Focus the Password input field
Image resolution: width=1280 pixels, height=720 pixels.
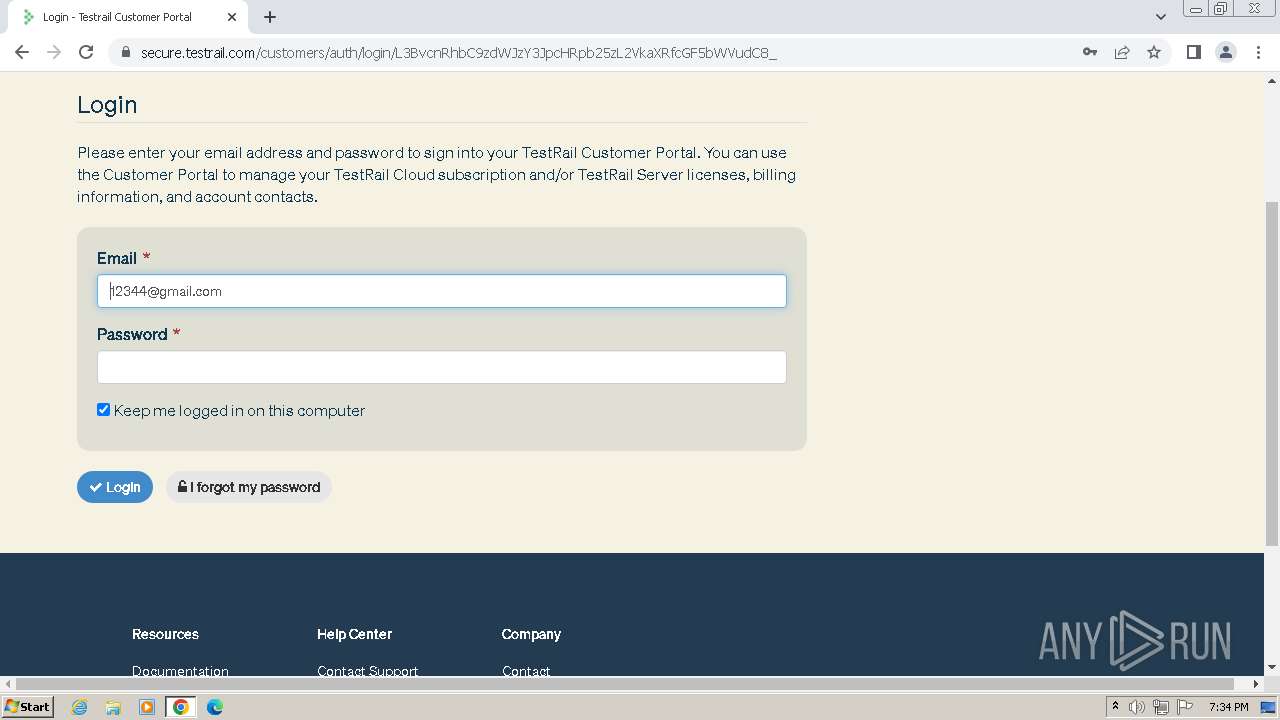[442, 367]
